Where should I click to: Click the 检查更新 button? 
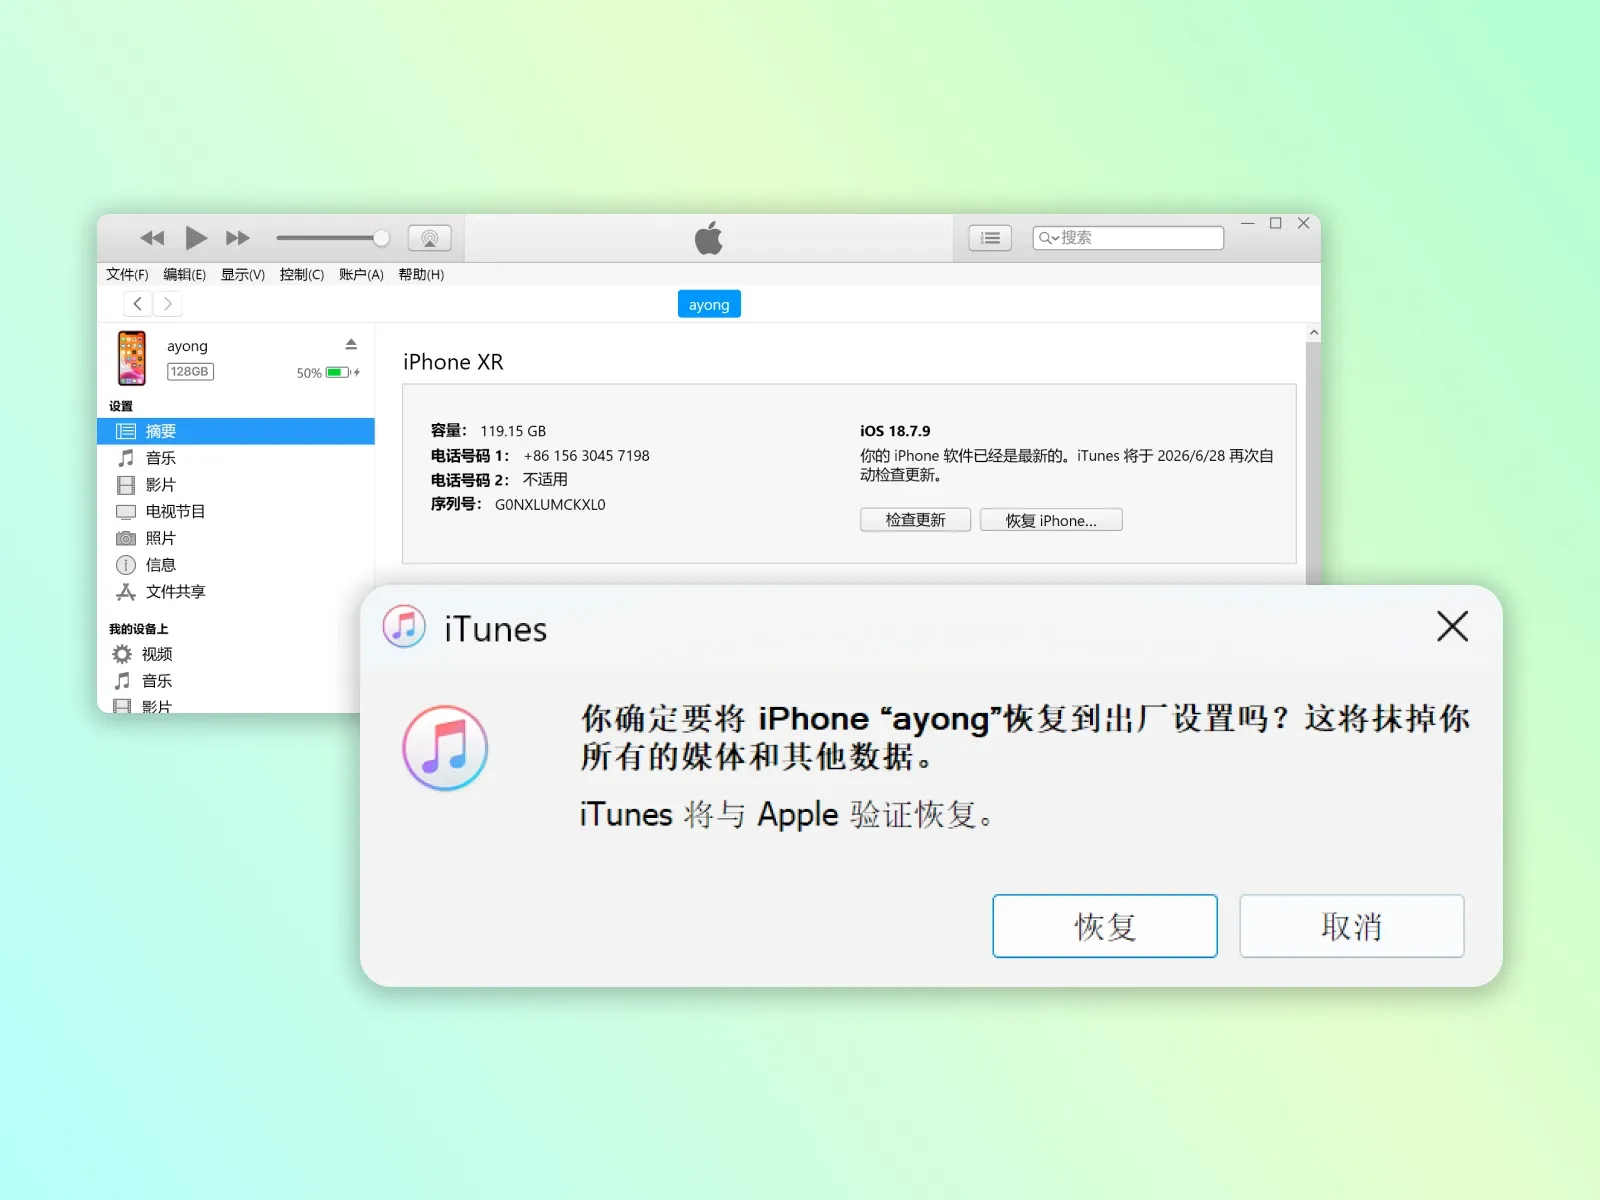[x=915, y=520]
